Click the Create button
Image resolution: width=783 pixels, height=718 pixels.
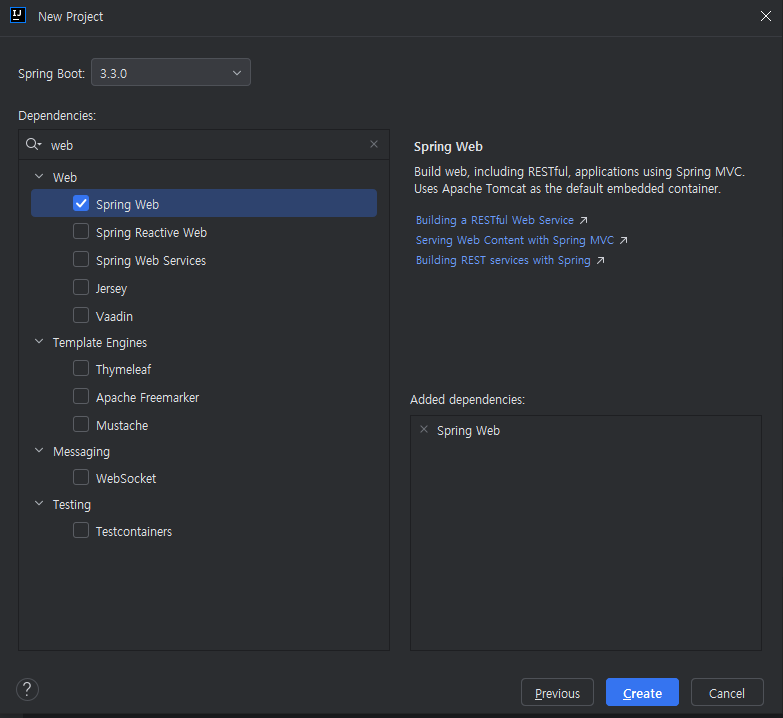642,692
